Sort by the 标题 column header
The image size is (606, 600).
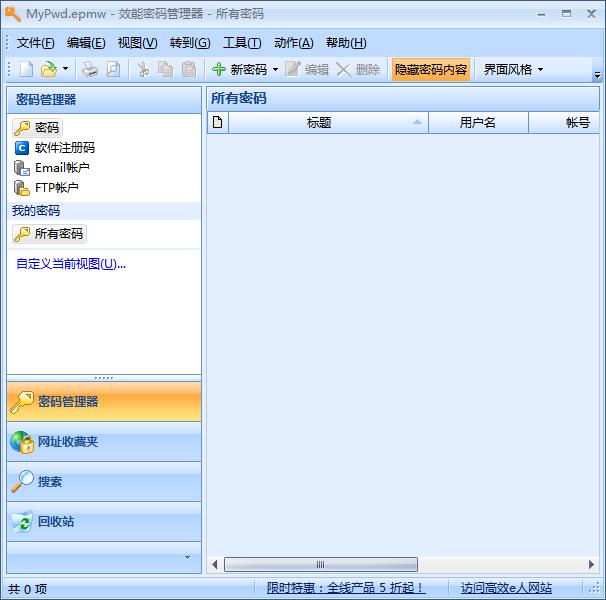(329, 123)
